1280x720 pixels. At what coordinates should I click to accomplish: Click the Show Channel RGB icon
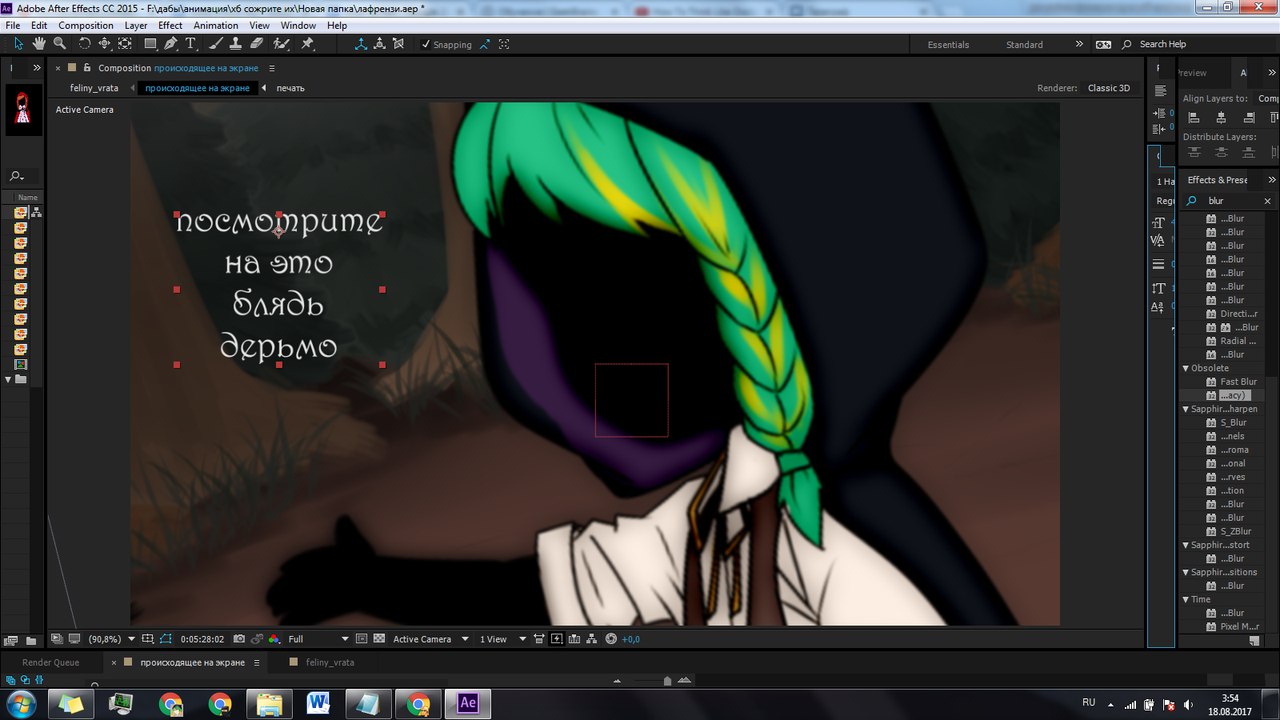[273, 639]
